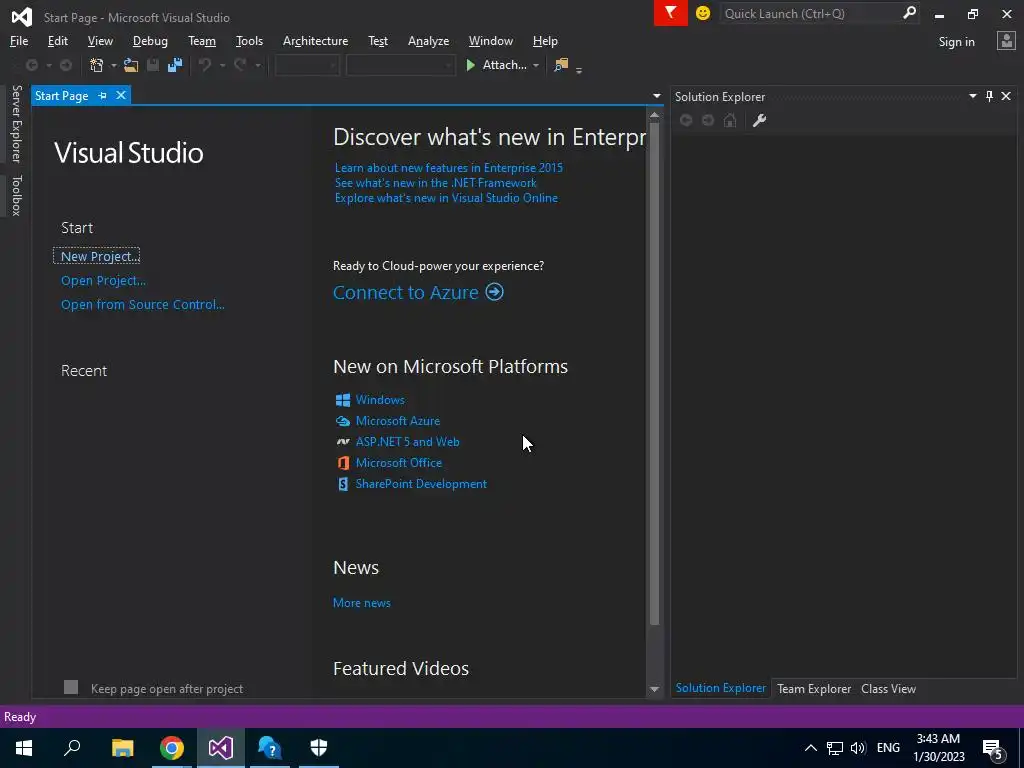The width and height of the screenshot is (1024, 768).
Task: Click the Start Page scroll down arrow
Action: [x=654, y=689]
